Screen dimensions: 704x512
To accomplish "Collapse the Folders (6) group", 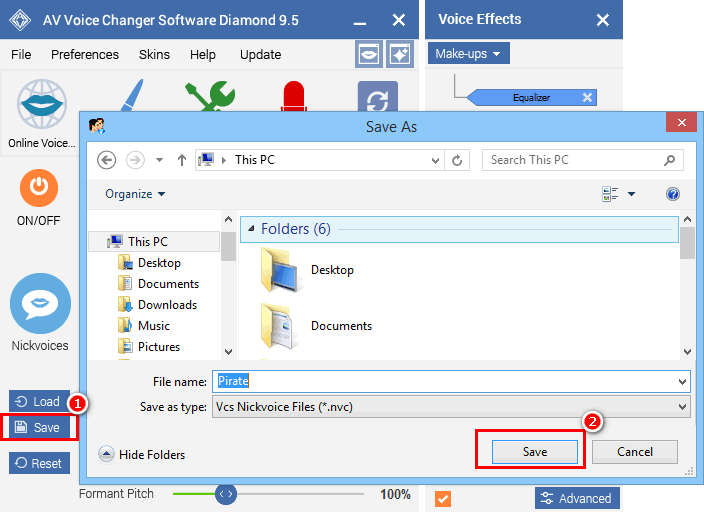I will pyautogui.click(x=251, y=229).
